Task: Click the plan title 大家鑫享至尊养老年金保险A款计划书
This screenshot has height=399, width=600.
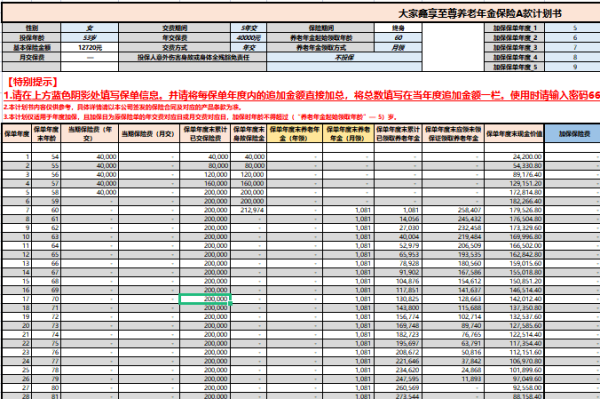Action: (480, 14)
